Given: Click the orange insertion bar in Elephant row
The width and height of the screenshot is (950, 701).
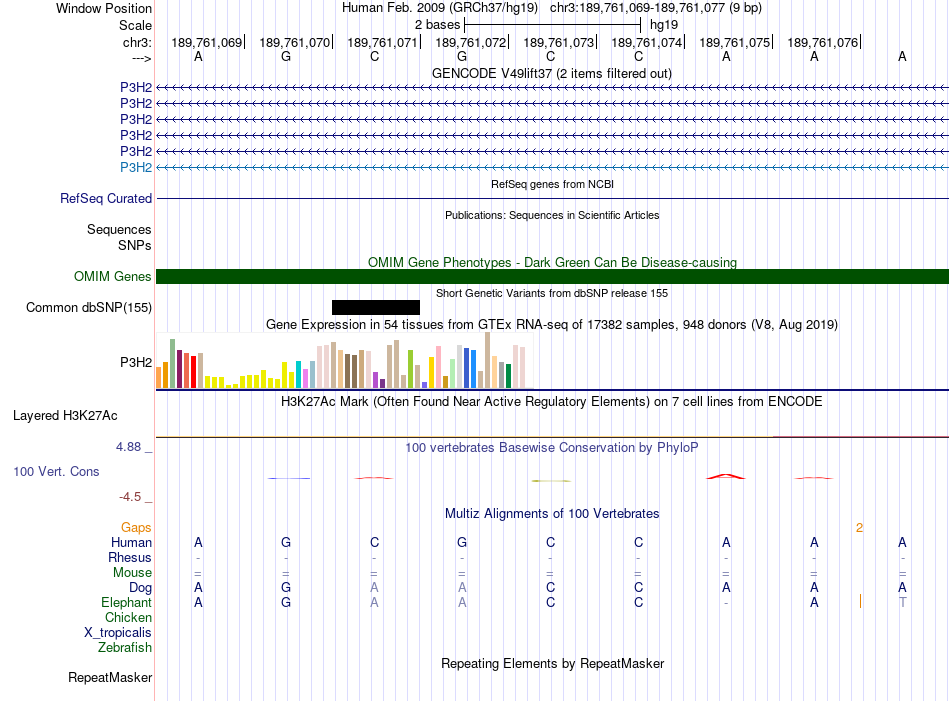Looking at the screenshot, I should [x=860, y=601].
